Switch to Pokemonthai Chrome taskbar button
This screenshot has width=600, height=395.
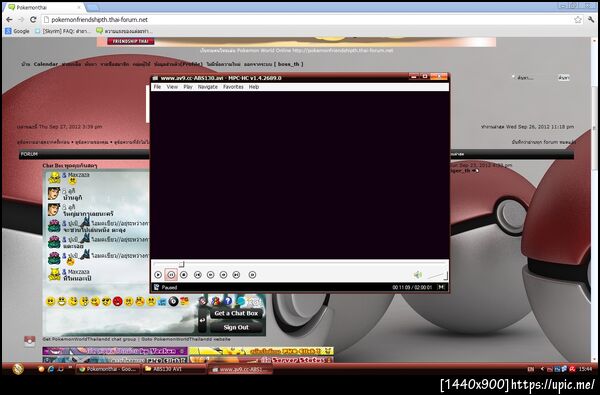tap(108, 369)
